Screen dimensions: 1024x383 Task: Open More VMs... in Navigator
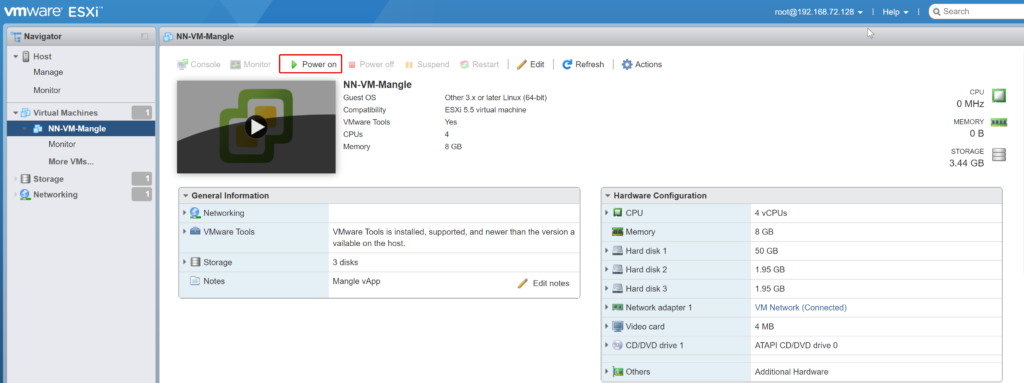coord(71,161)
